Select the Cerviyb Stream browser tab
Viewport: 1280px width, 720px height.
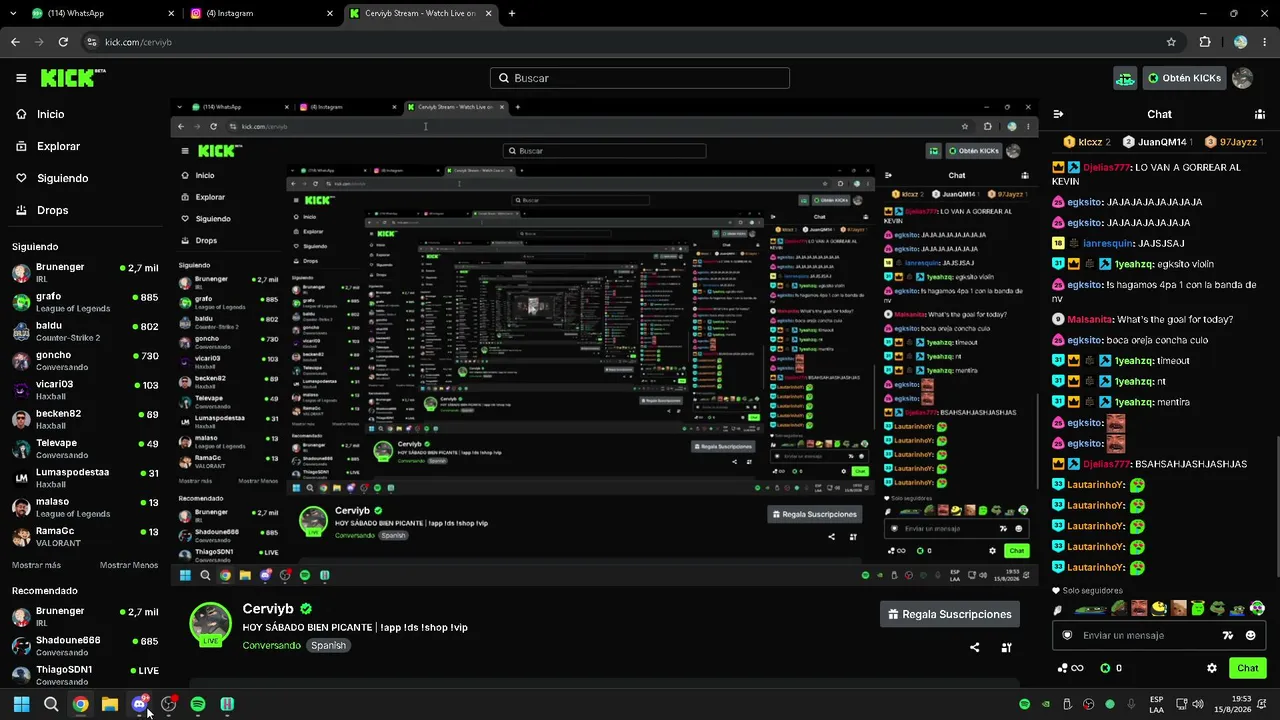420,14
